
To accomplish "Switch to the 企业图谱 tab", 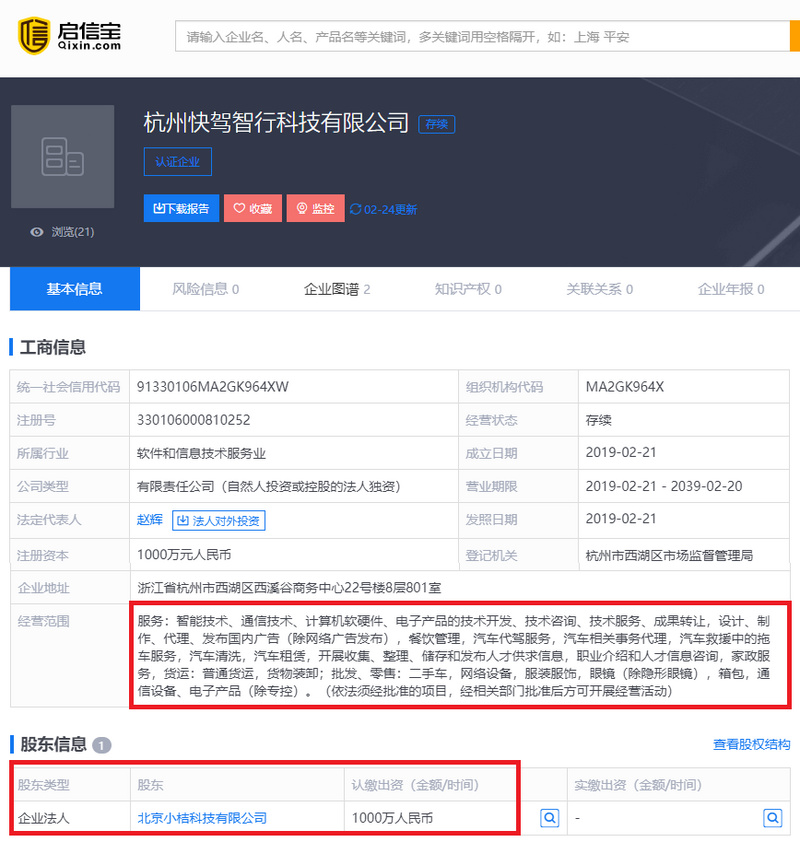I will (x=337, y=289).
